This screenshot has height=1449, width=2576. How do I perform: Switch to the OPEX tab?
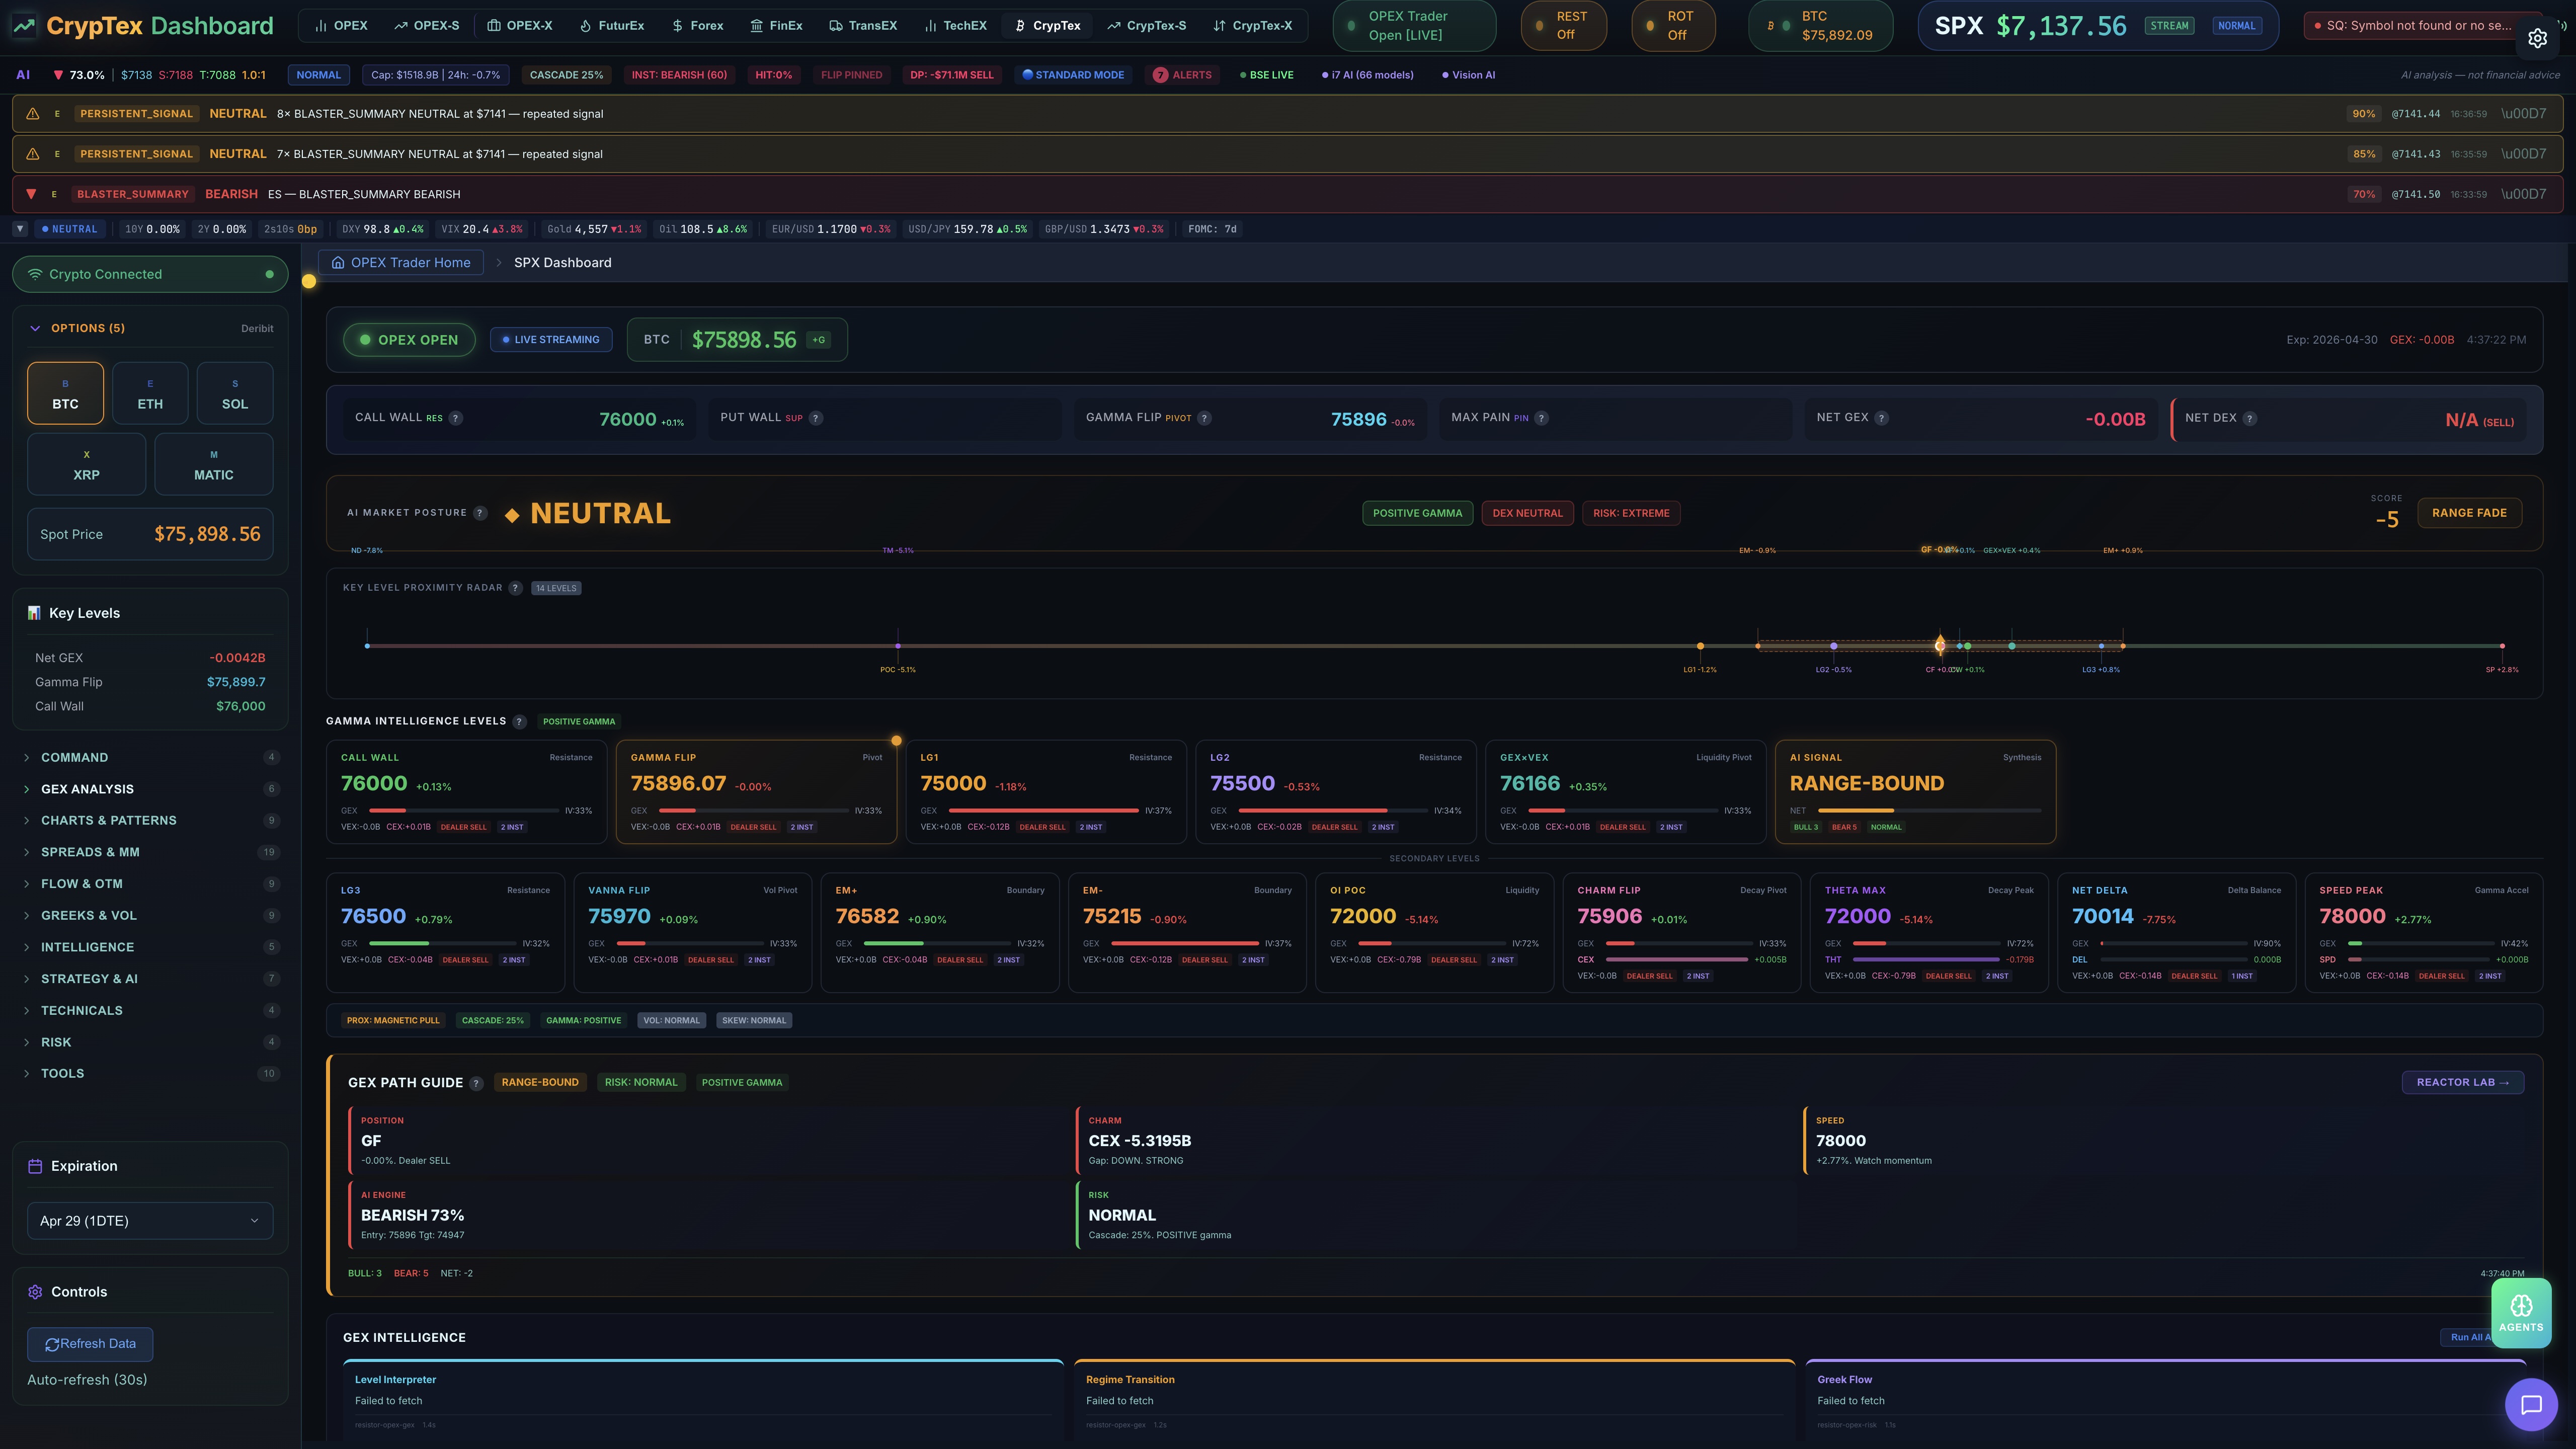click(x=341, y=26)
